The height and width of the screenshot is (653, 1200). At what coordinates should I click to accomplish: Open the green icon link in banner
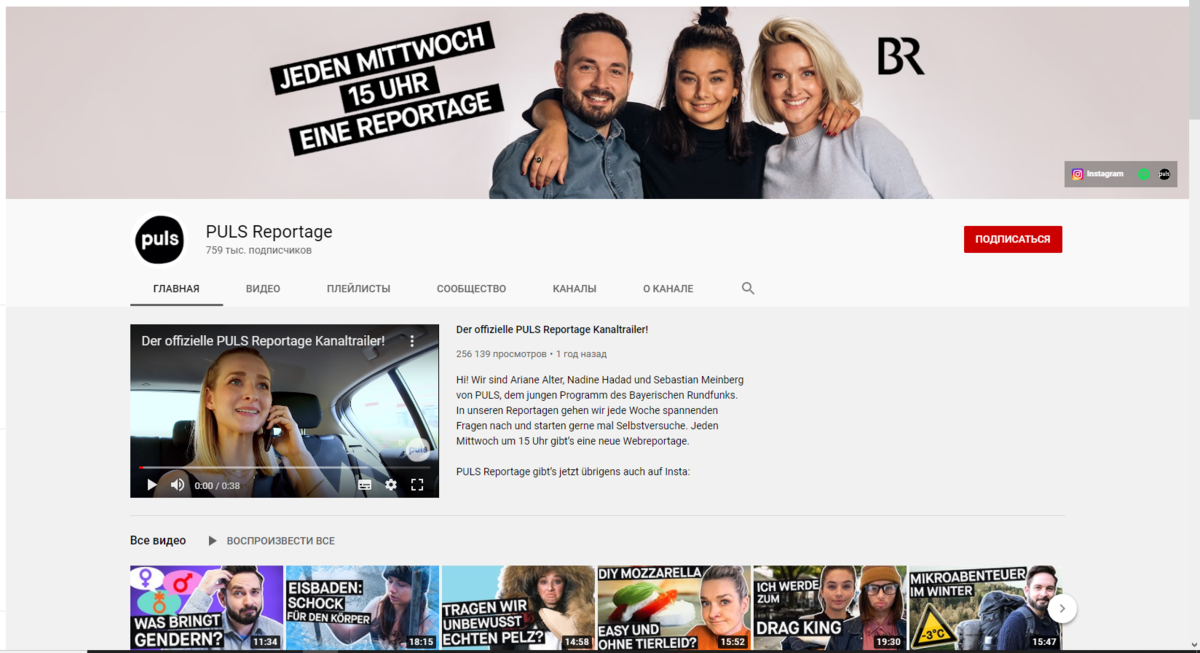(x=1144, y=174)
